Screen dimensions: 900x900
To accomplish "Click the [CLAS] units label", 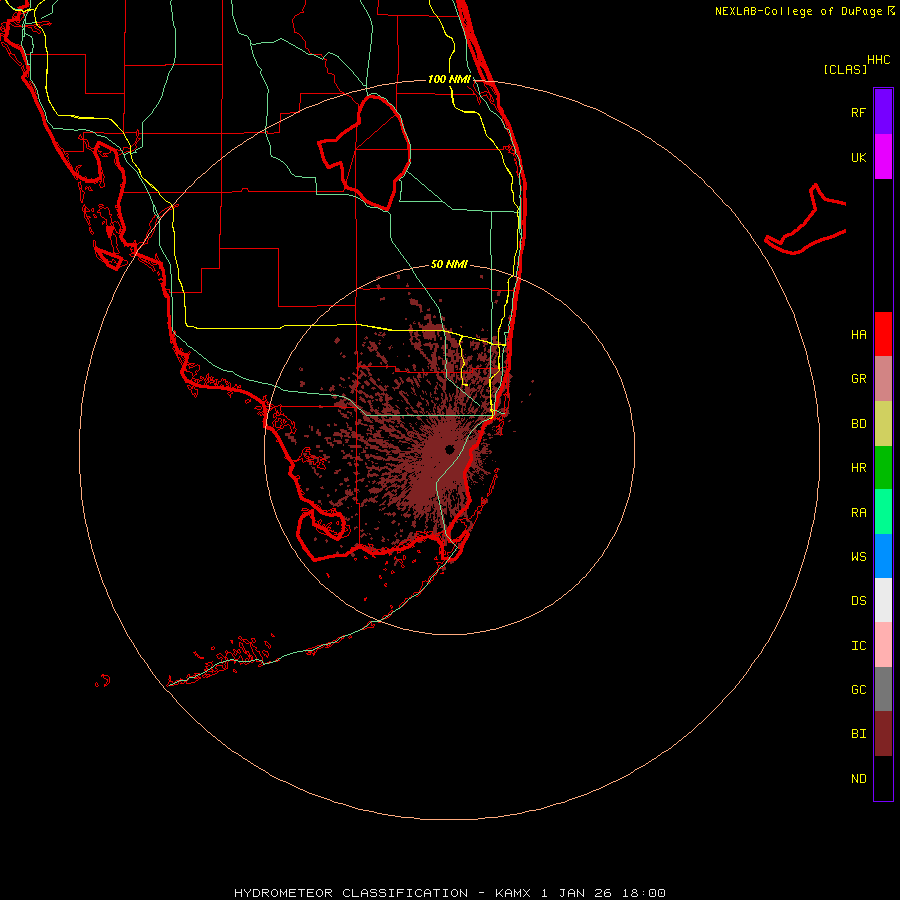I will pos(845,69).
